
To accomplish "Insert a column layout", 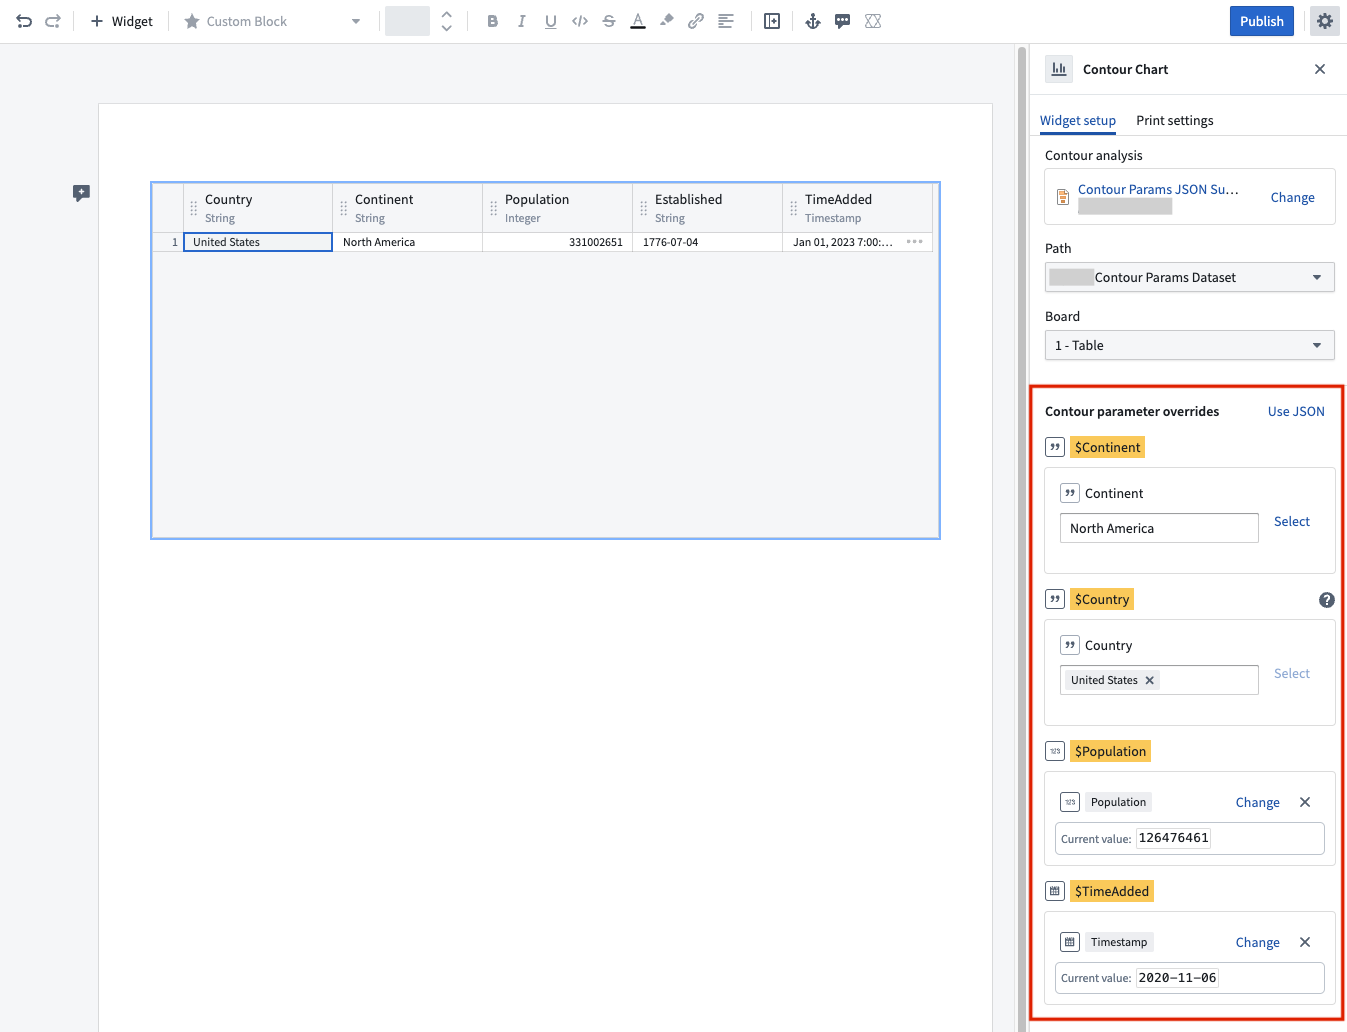I will [x=772, y=21].
